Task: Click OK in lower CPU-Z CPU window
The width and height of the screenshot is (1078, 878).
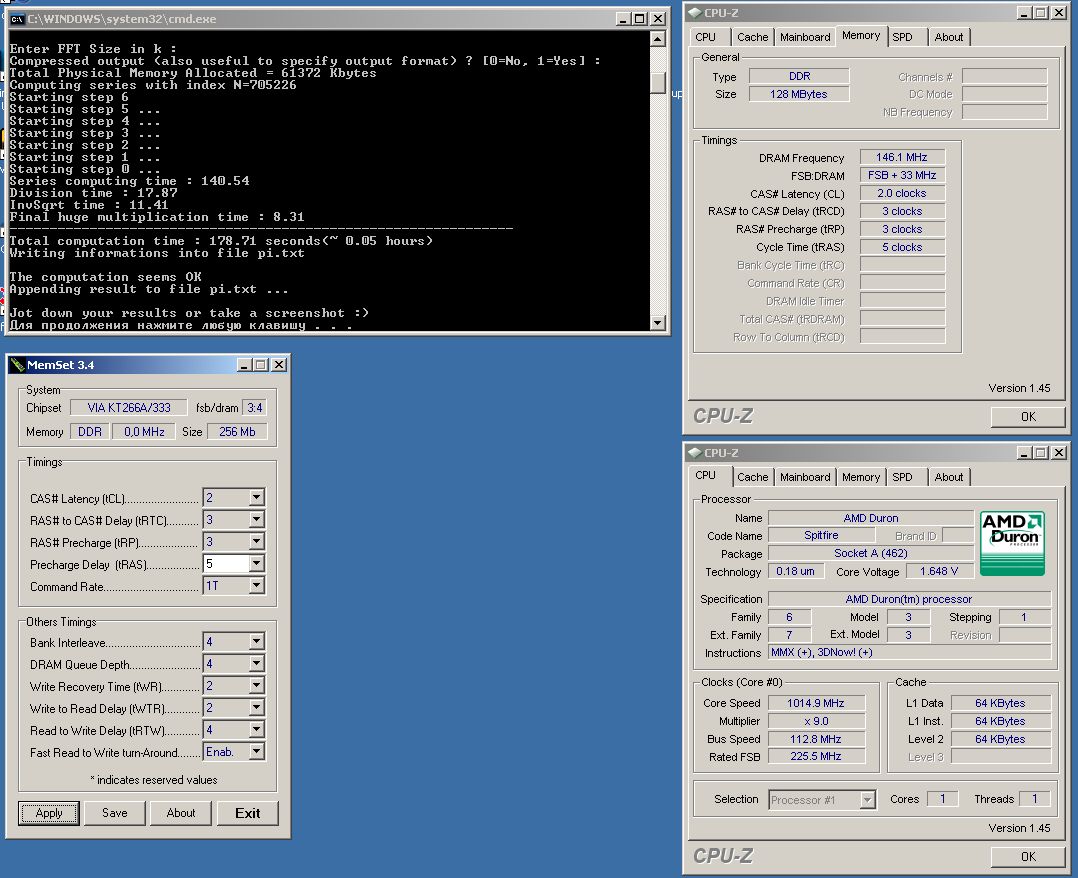Action: pos(1028,857)
